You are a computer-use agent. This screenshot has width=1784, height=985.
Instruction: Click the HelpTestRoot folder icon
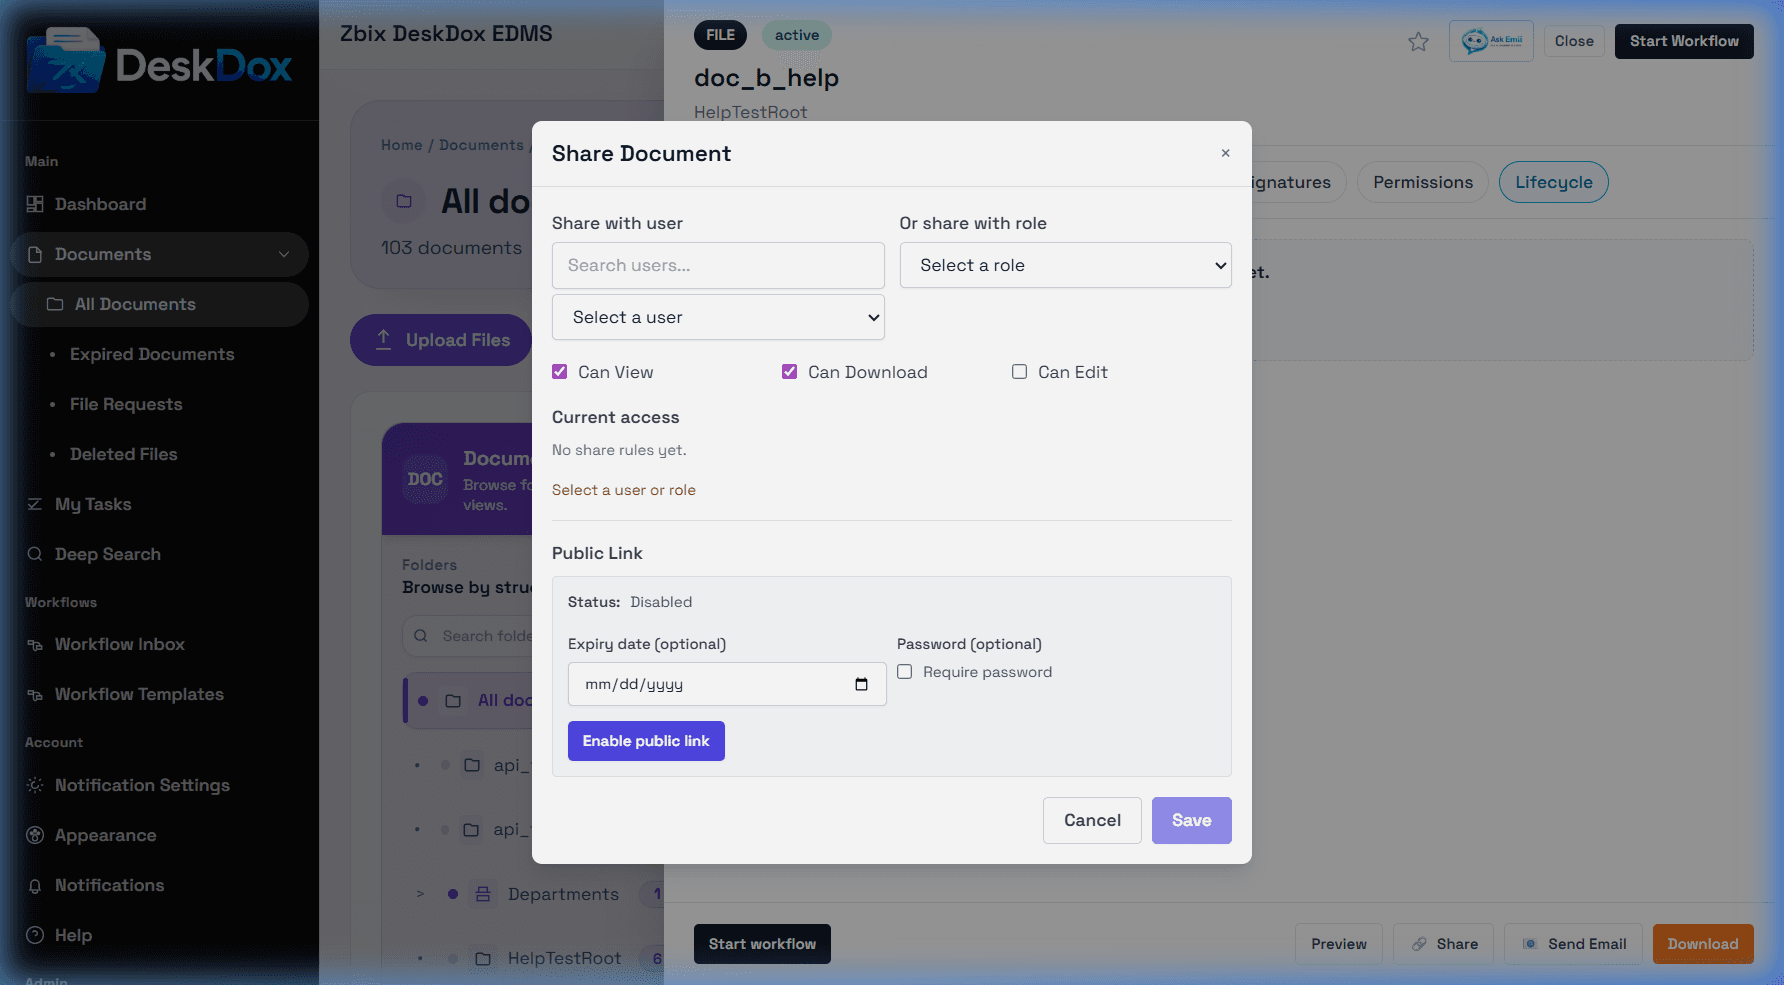click(483, 958)
